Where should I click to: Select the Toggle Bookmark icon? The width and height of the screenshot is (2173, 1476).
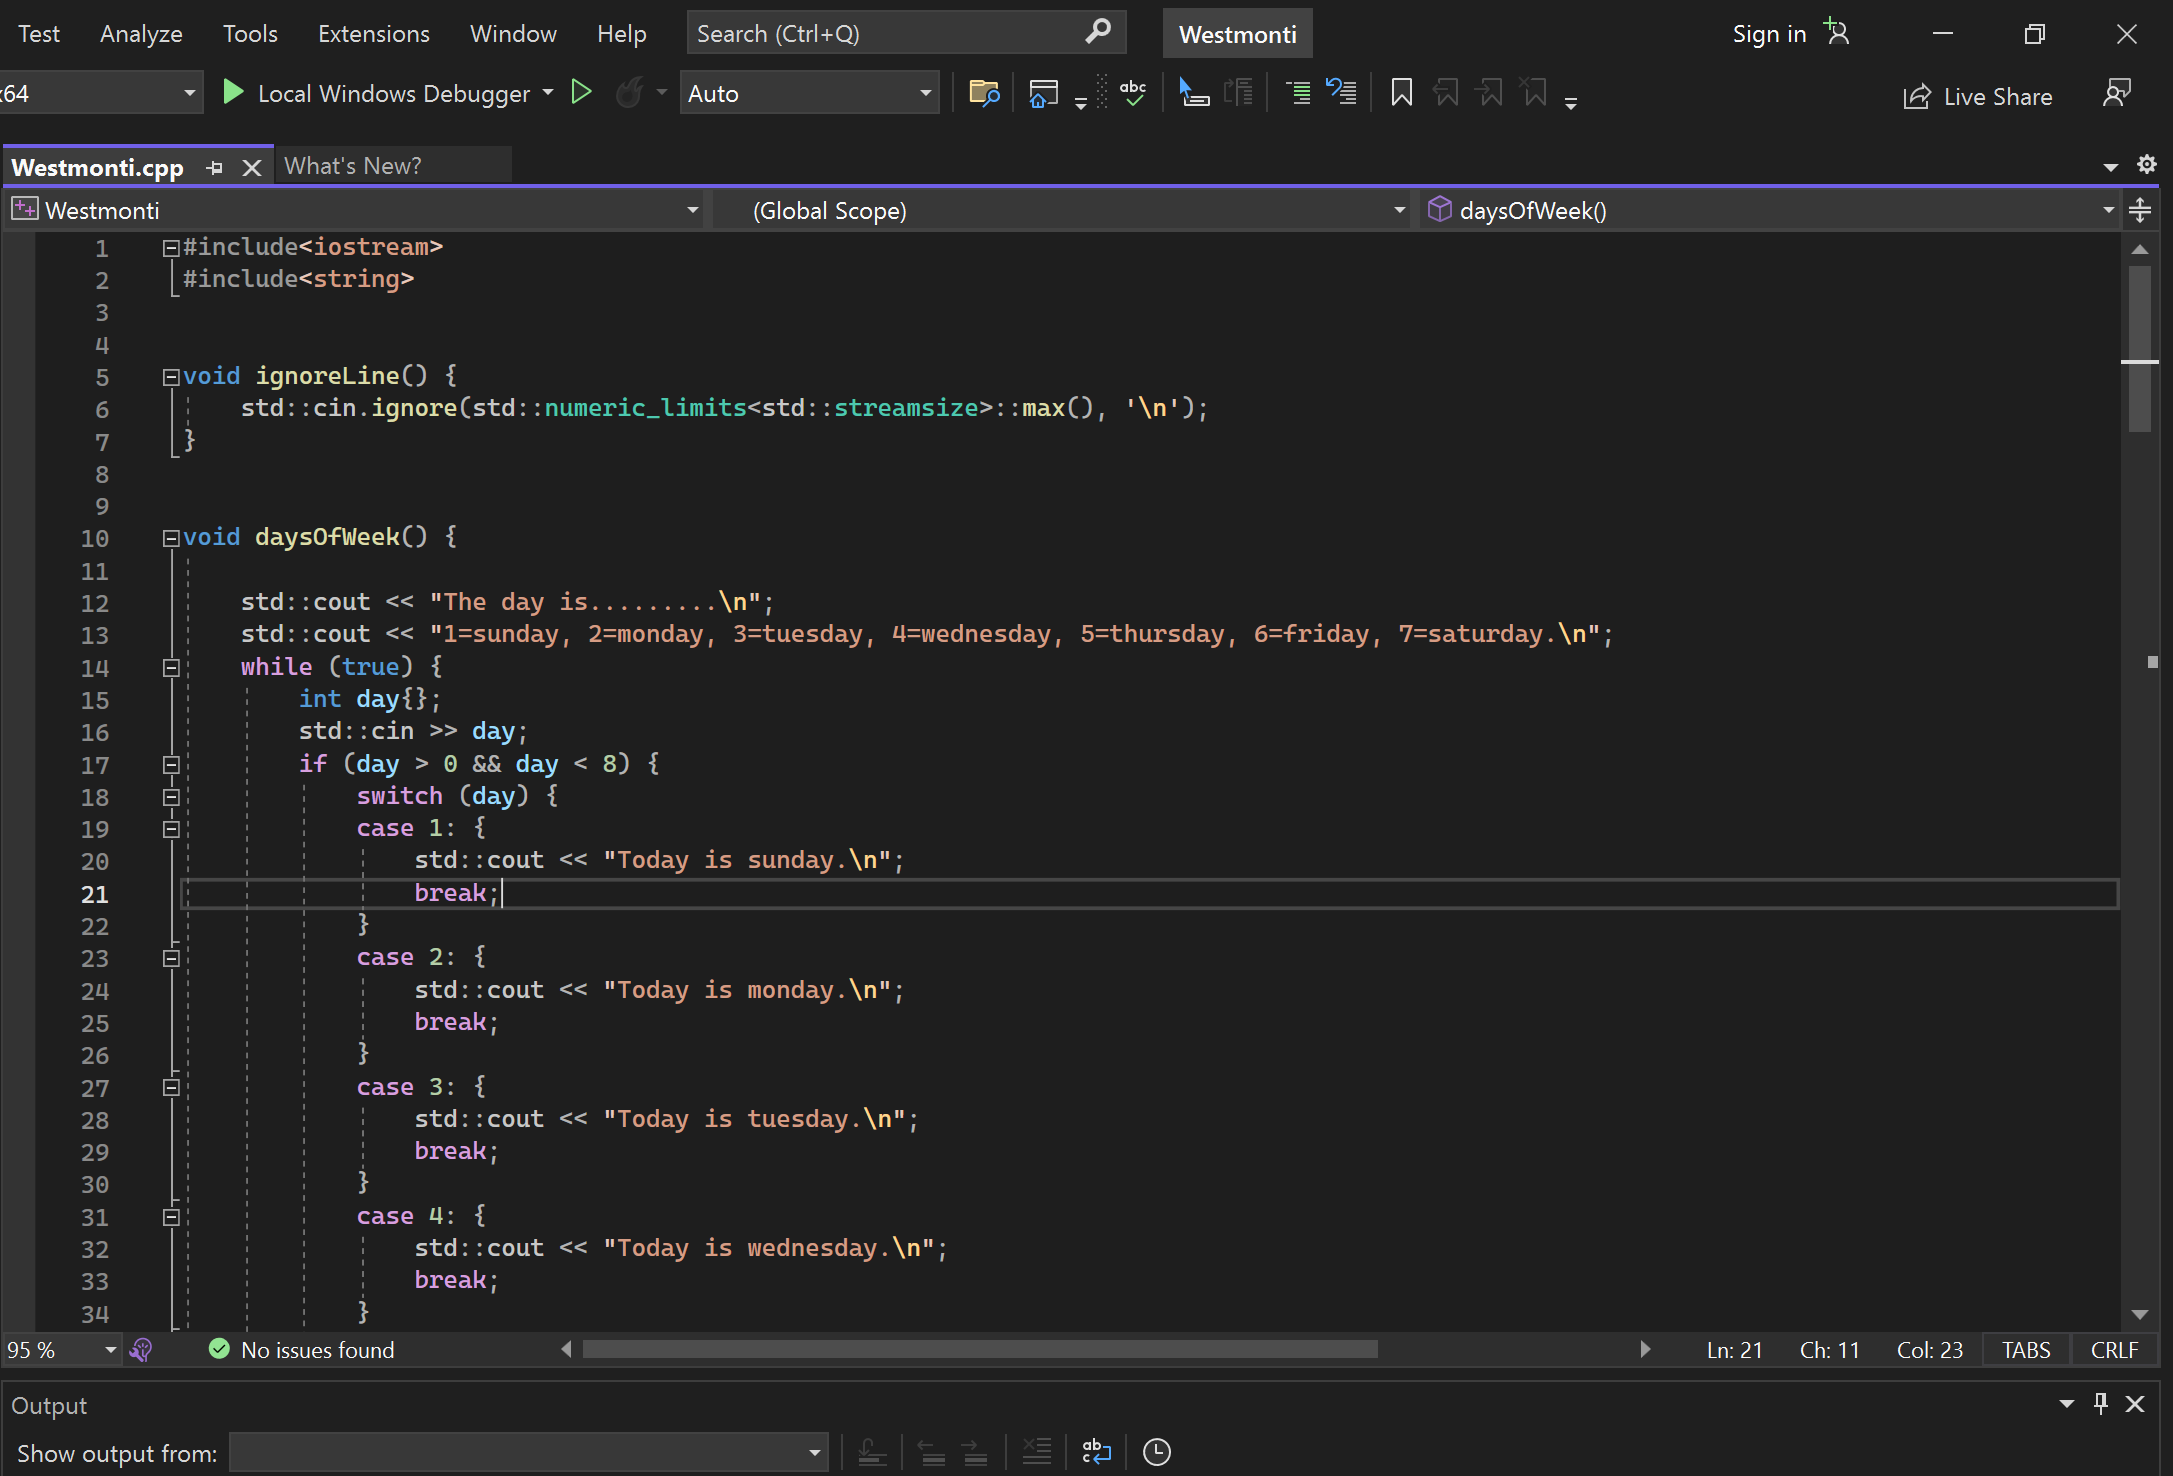tap(1400, 92)
